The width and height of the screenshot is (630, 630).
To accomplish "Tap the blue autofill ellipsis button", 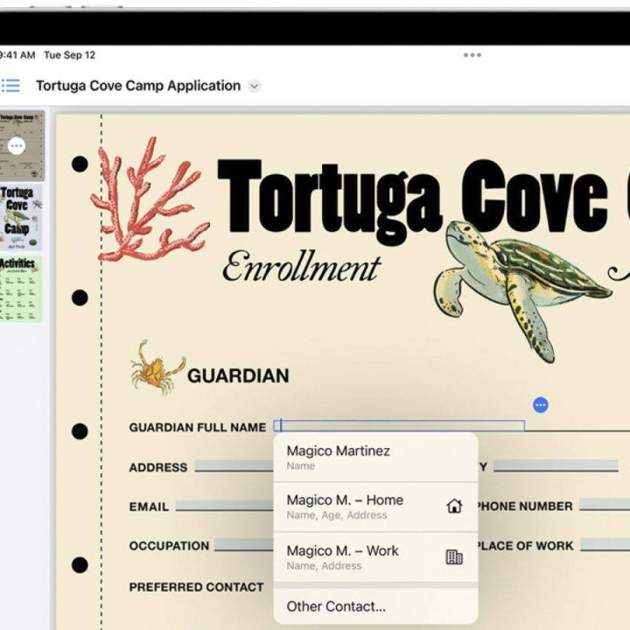I will (540, 405).
